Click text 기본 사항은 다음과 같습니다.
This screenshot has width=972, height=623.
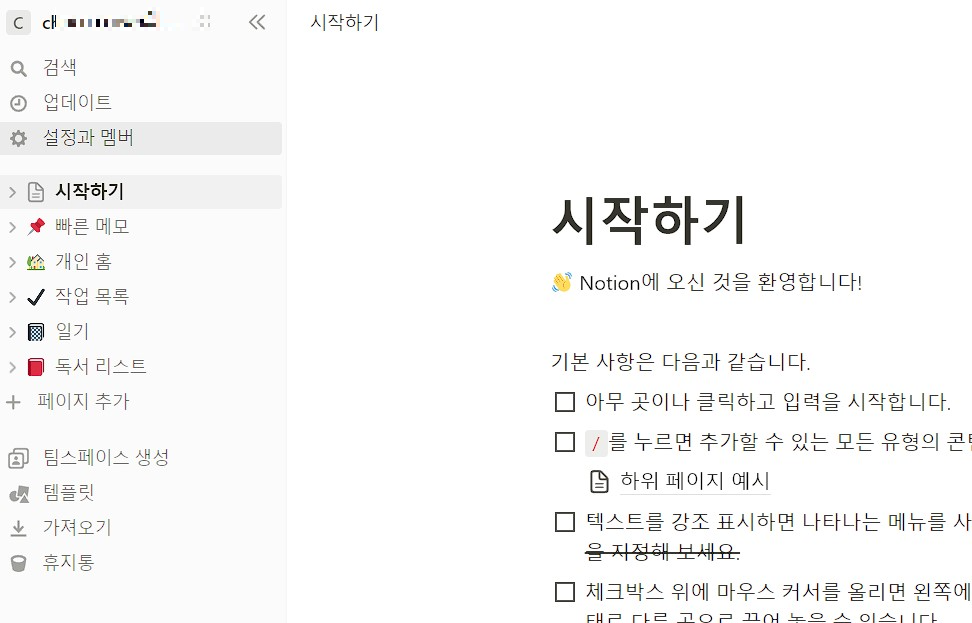coord(681,362)
